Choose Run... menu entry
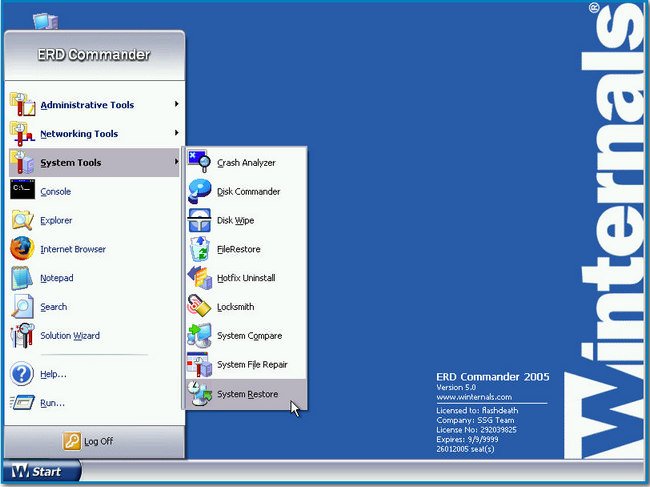This screenshot has width=650, height=487. 94,402
